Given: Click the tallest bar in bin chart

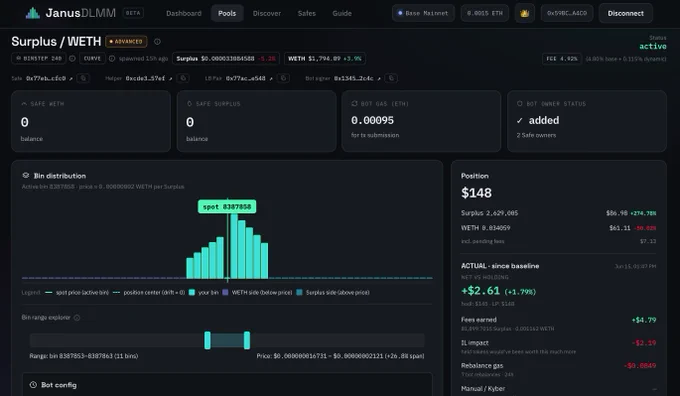Looking at the screenshot, I should [234, 246].
